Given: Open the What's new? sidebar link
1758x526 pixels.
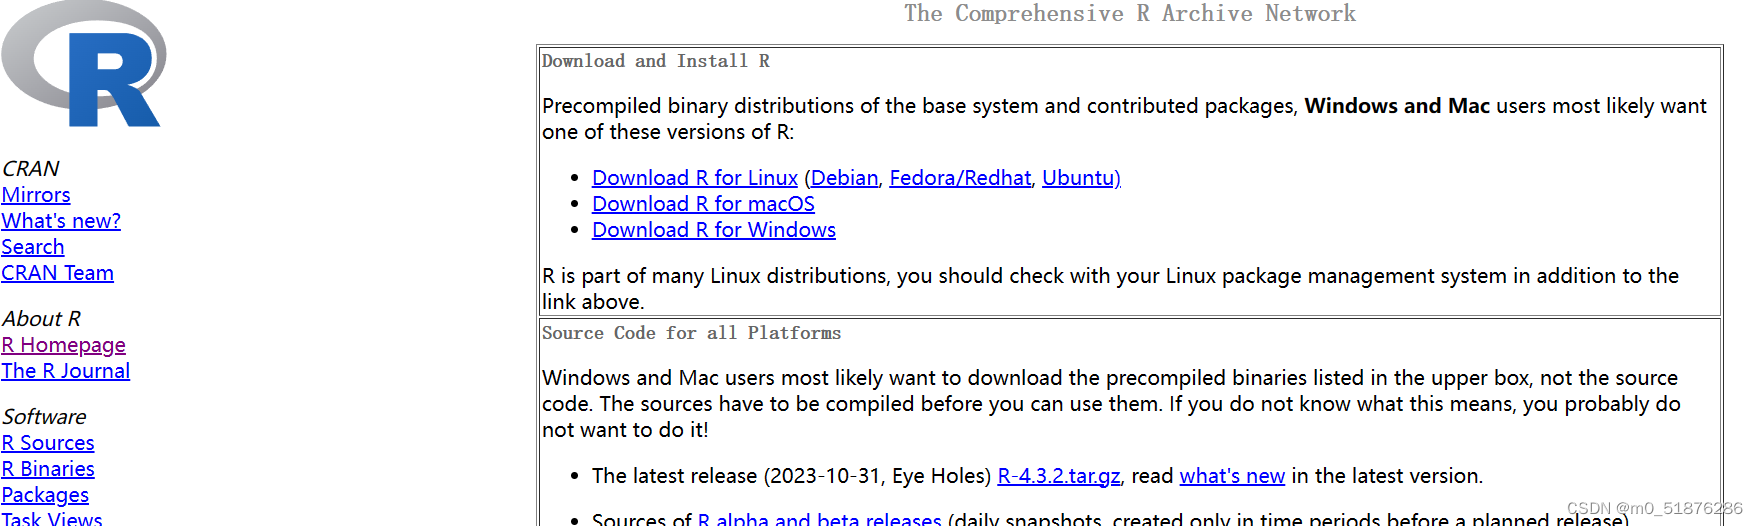Looking at the screenshot, I should tap(61, 221).
